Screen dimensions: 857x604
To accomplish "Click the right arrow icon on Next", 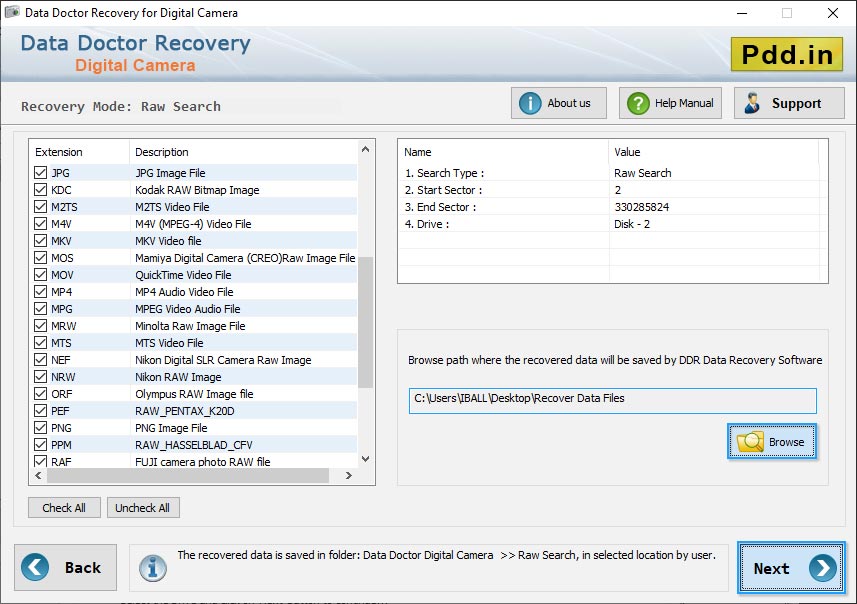I will [823, 568].
